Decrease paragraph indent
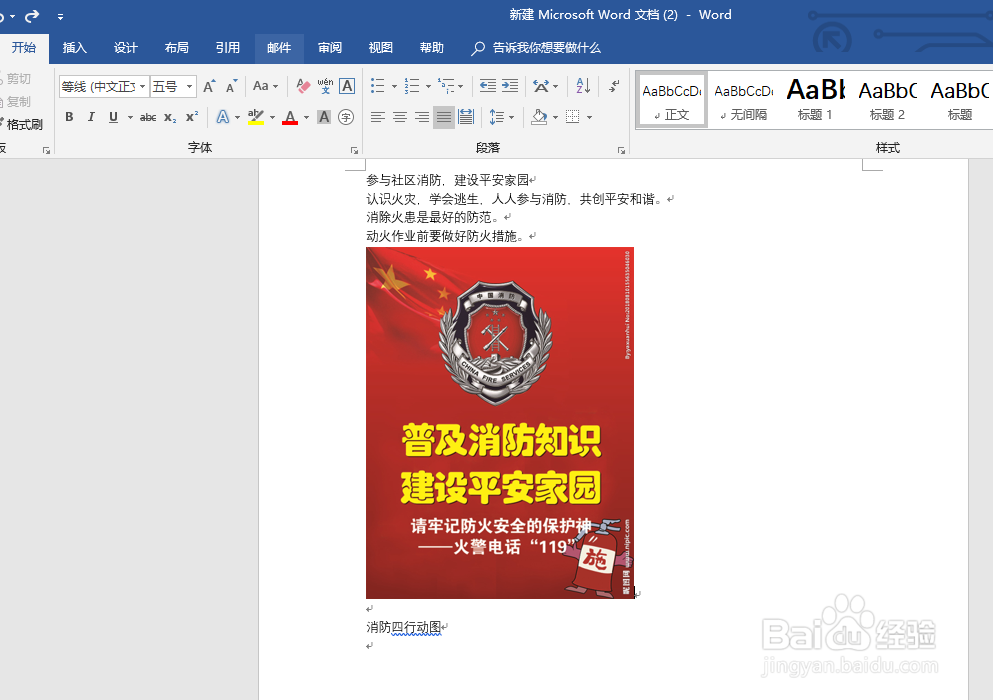993x700 pixels. coord(488,86)
